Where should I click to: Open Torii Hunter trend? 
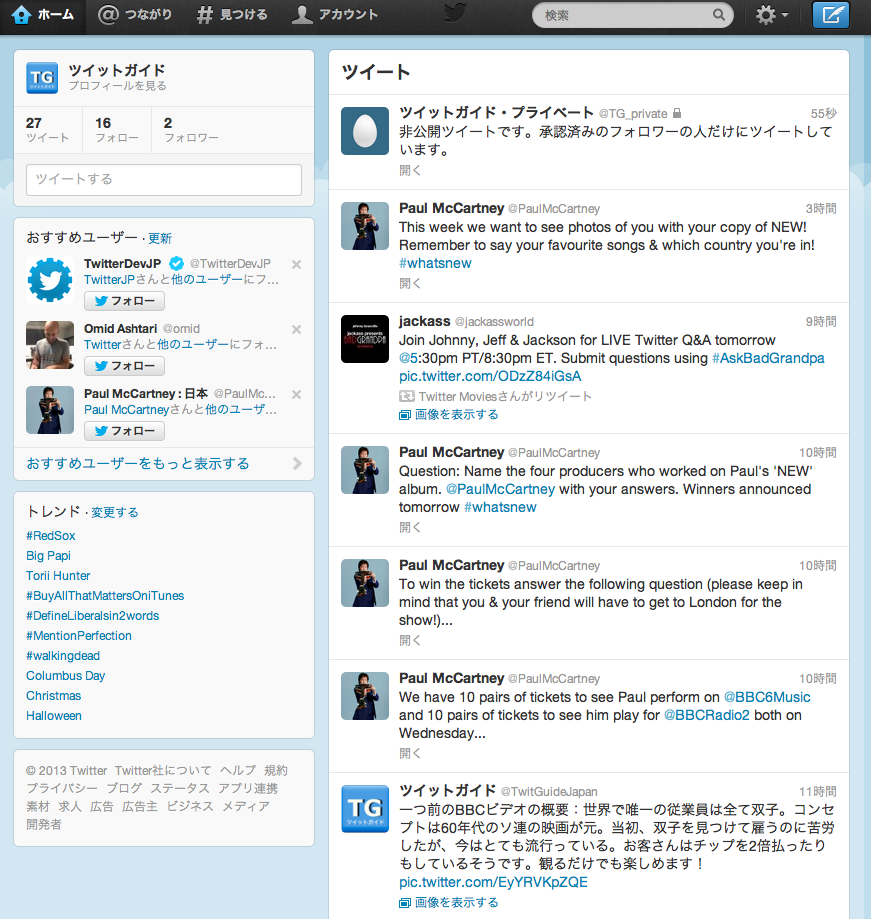pyautogui.click(x=58, y=576)
